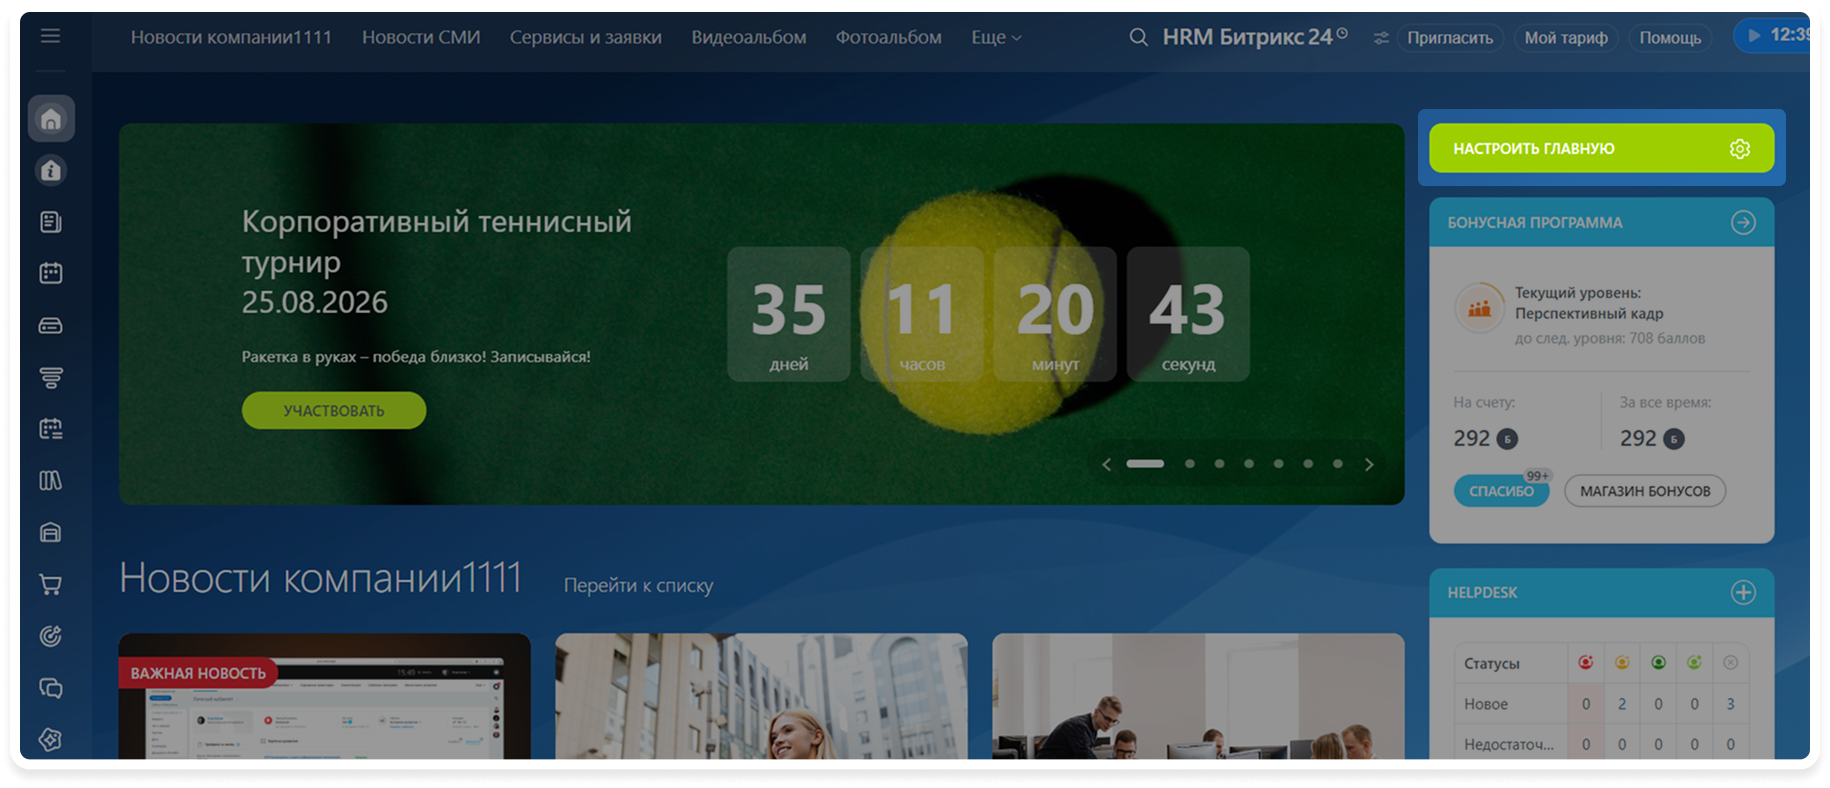Open the target goals sidebar icon
The width and height of the screenshot is (1830, 788).
click(x=51, y=636)
